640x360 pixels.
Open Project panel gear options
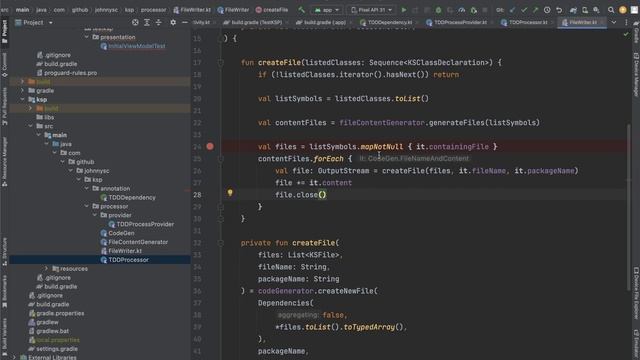173,22
